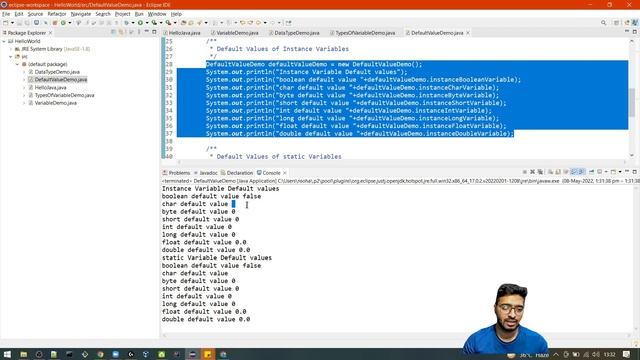Click the Clear Console icon

550,172
